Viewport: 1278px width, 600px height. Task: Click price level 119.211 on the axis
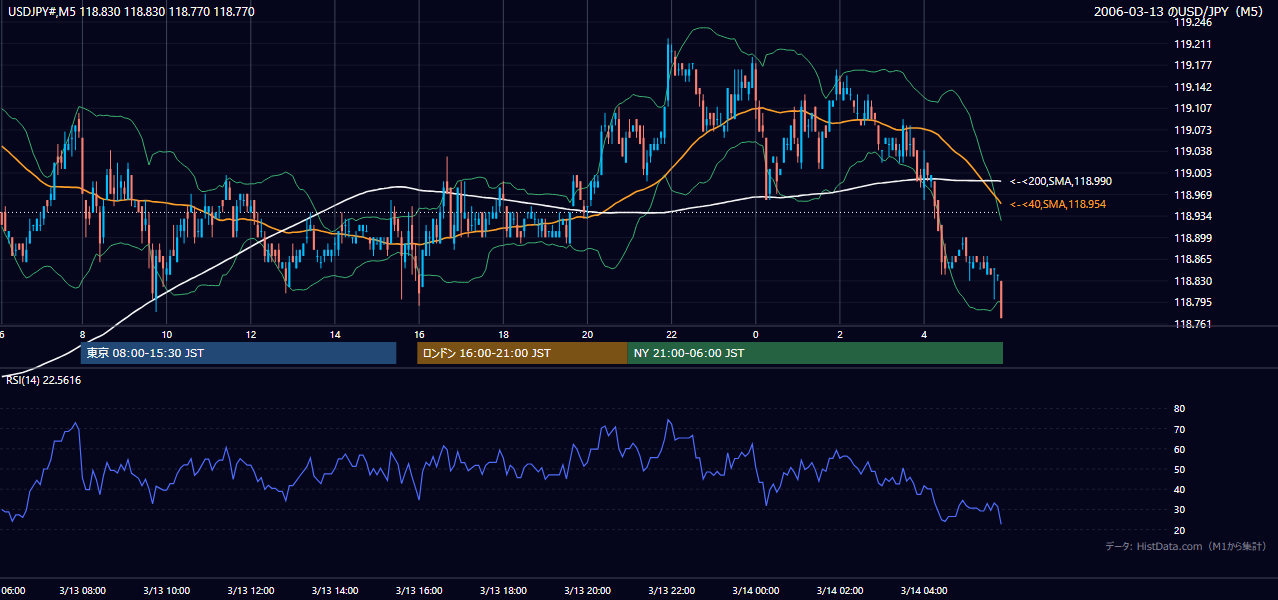[1193, 44]
